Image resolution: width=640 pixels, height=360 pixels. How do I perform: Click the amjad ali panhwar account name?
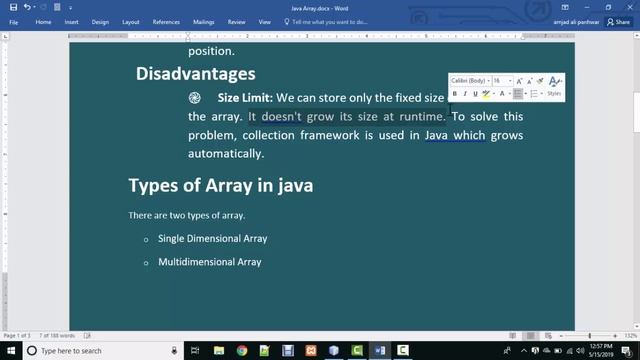coord(576,22)
